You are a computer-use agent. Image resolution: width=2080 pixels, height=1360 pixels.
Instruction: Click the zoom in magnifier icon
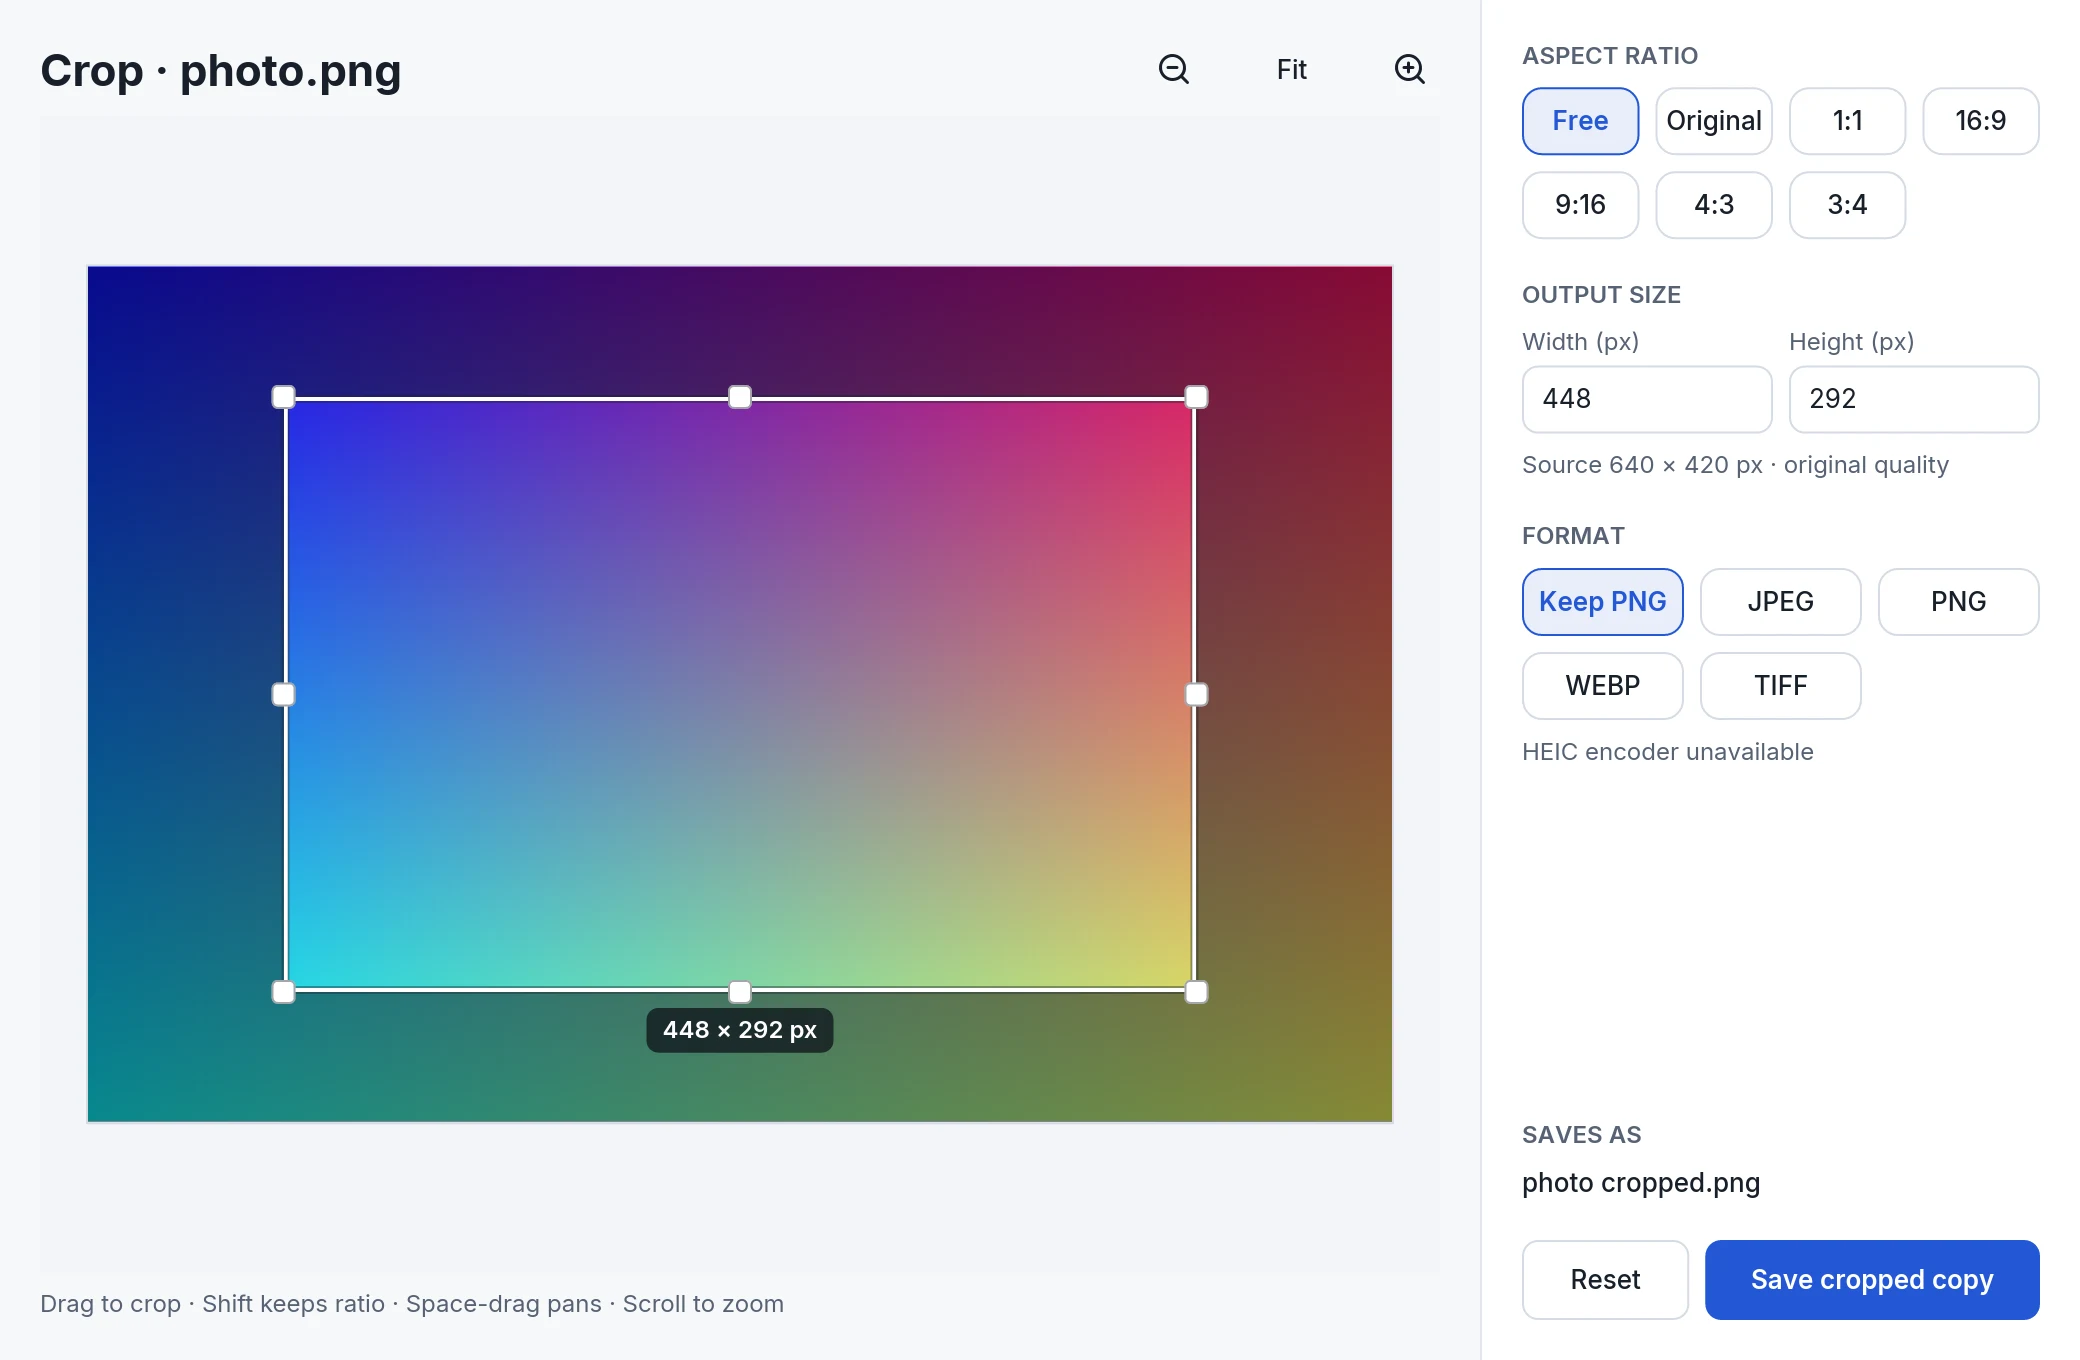tap(1410, 69)
